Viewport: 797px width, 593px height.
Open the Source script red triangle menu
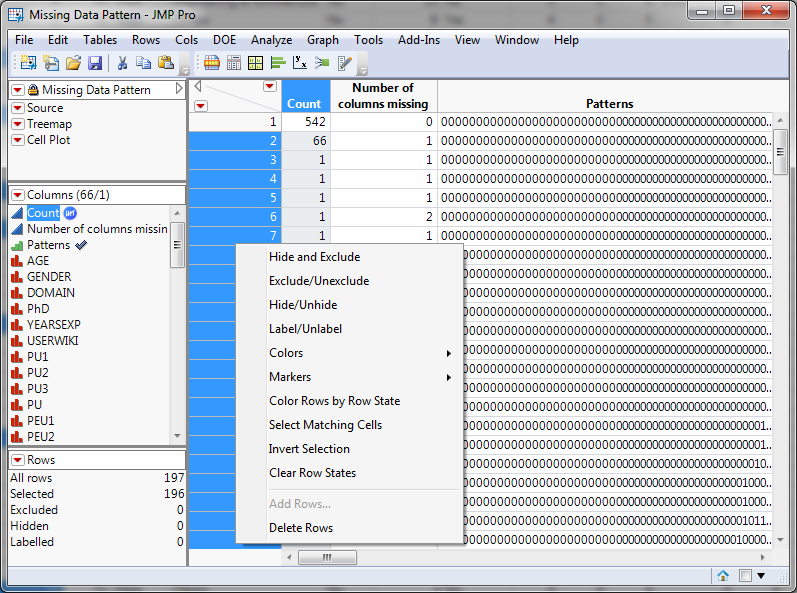pyautogui.click(x=18, y=108)
